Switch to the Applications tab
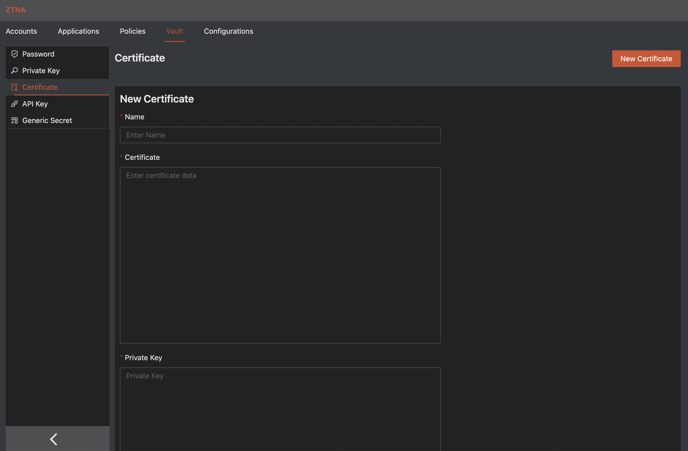This screenshot has height=451, width=688. (x=78, y=31)
